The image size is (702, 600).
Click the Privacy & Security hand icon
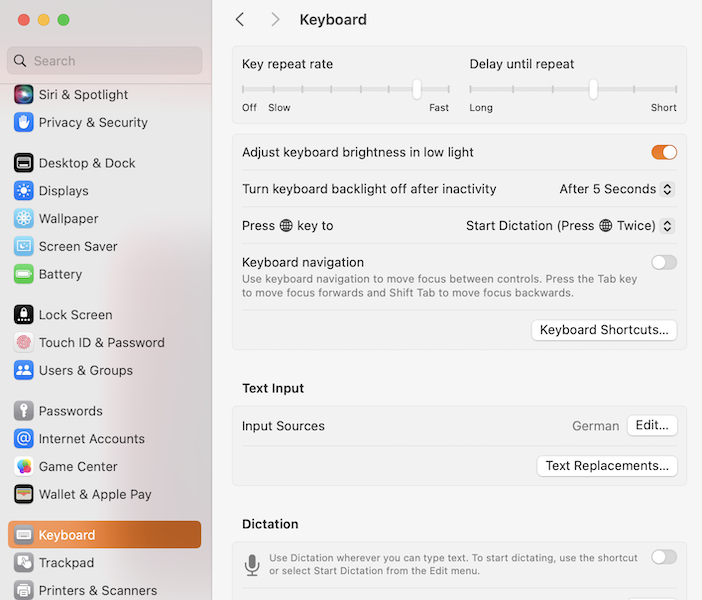point(23,122)
